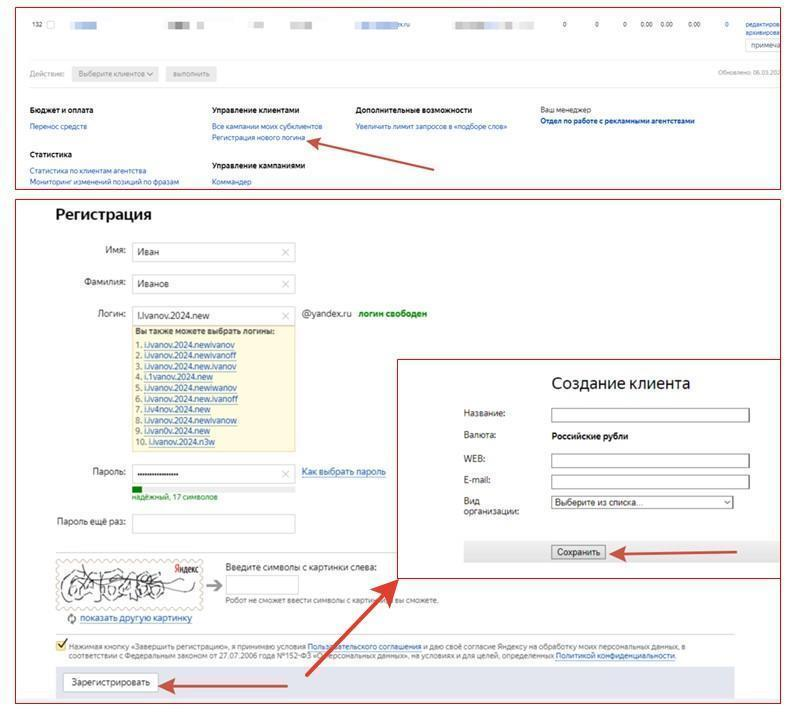792x712 pixels.
Task: Open Все кампании моих субклиентов link
Action: pyautogui.click(x=267, y=126)
